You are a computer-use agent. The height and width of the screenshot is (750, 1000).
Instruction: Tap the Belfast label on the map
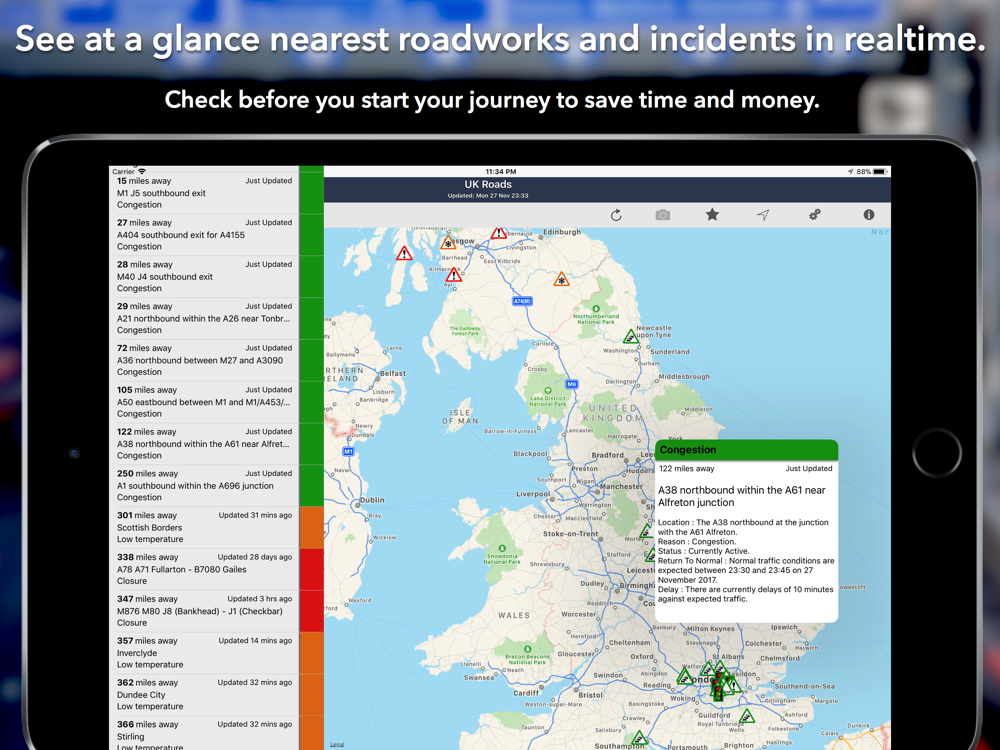[393, 374]
